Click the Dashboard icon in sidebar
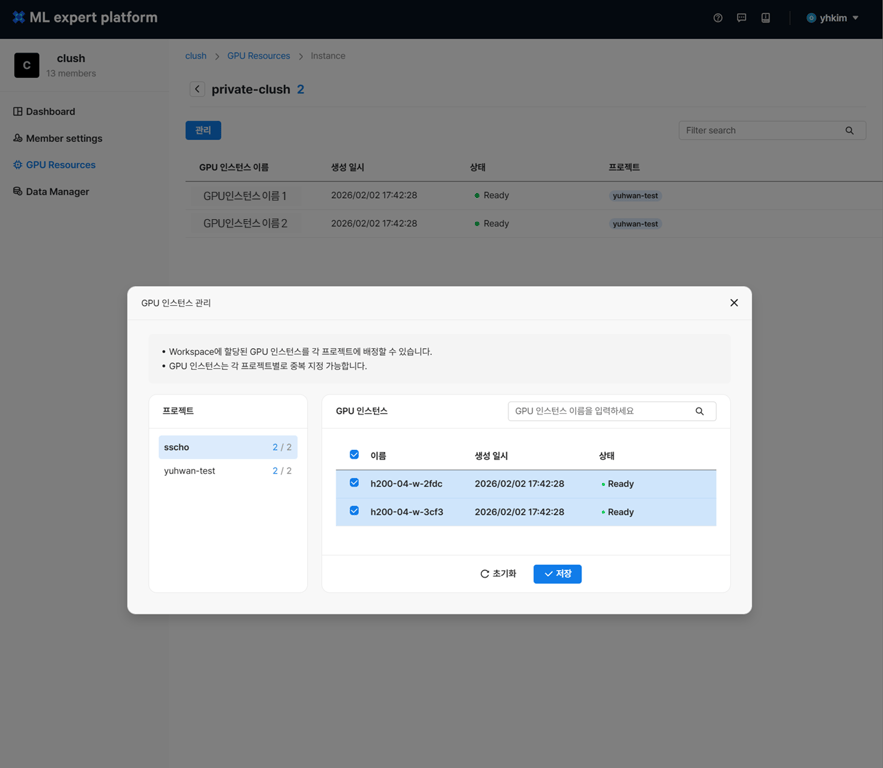This screenshot has width=883, height=768. coord(17,111)
